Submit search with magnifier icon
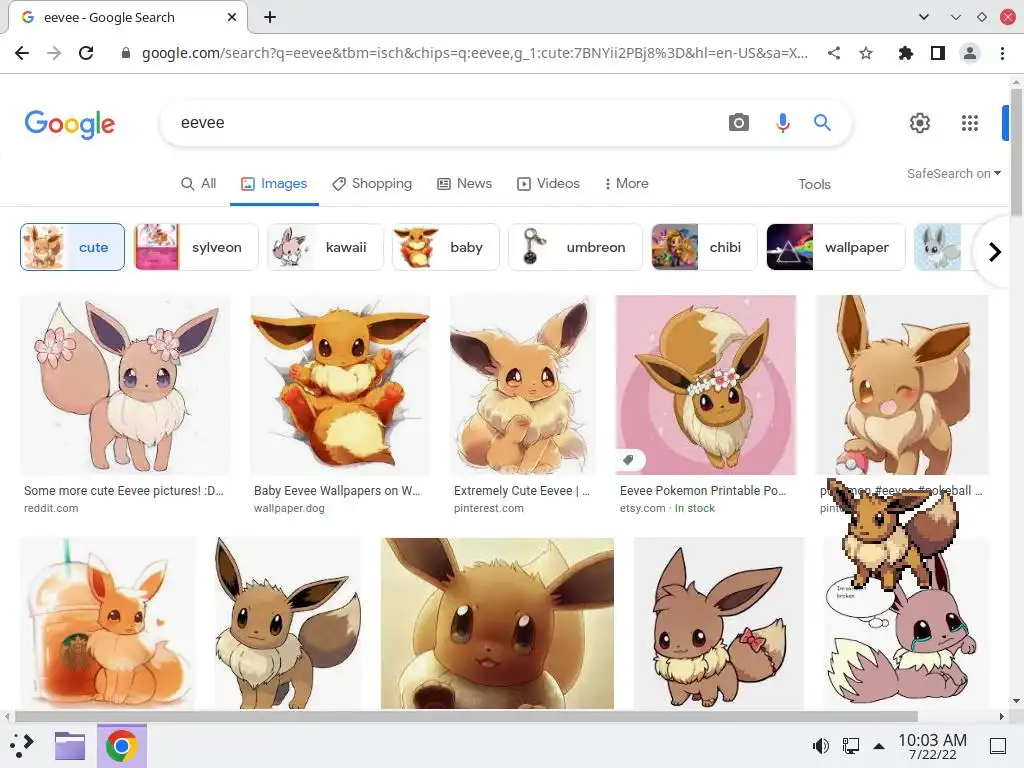 (x=822, y=122)
